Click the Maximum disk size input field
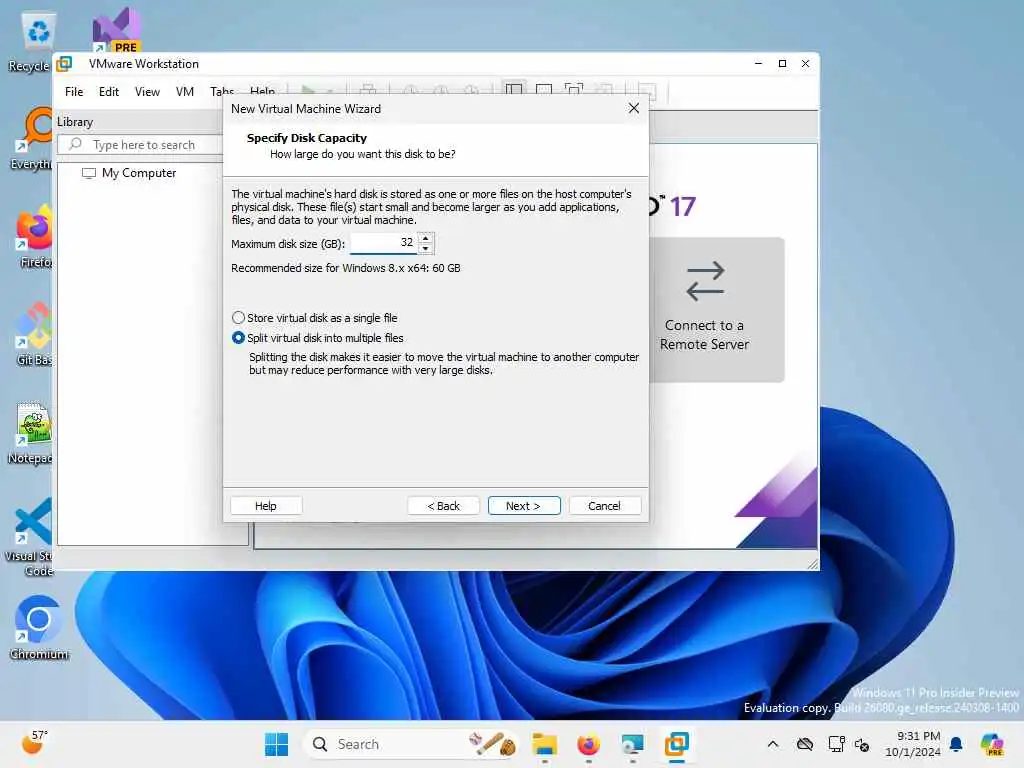The width and height of the screenshot is (1024, 768). 384,243
